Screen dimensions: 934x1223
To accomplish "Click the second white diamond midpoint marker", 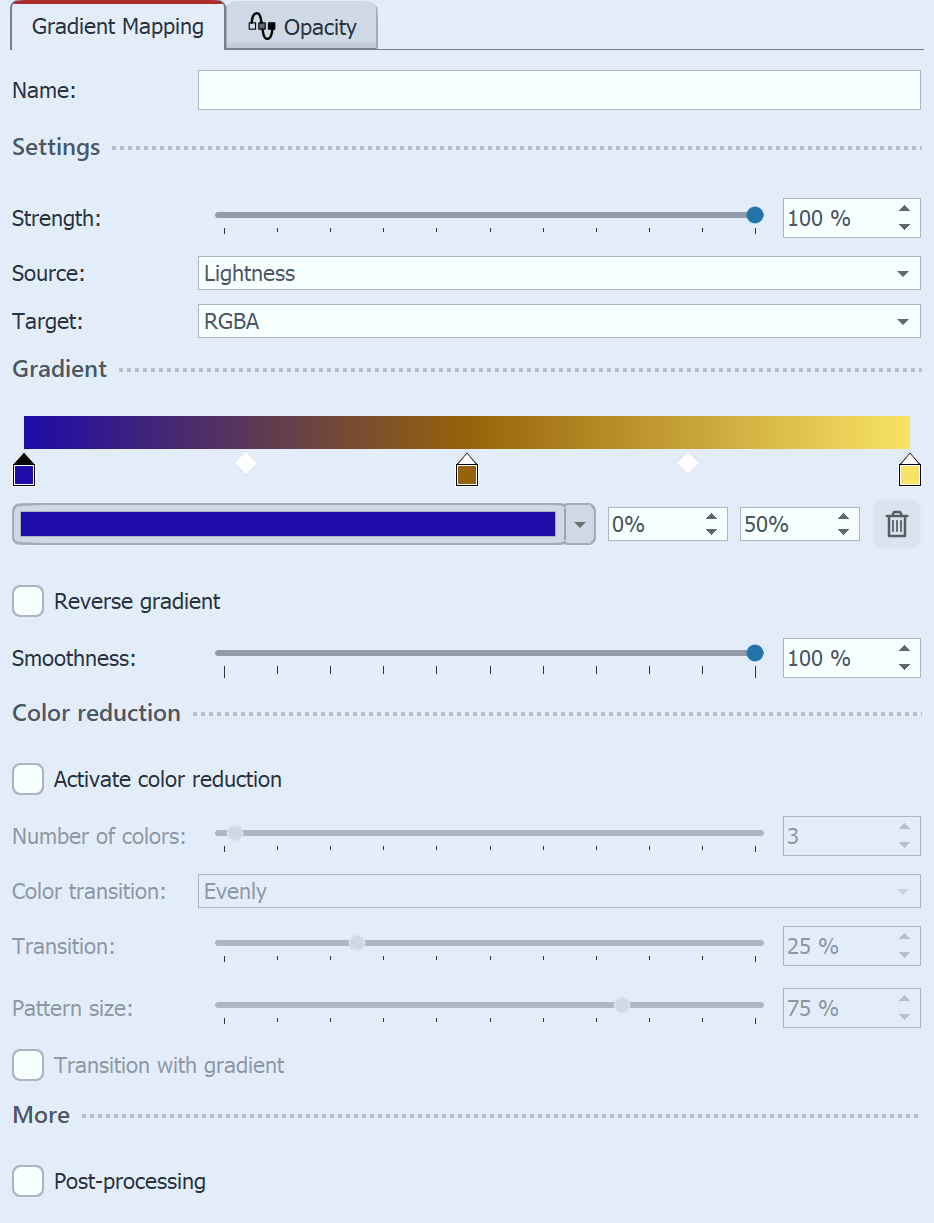I will coord(687,463).
